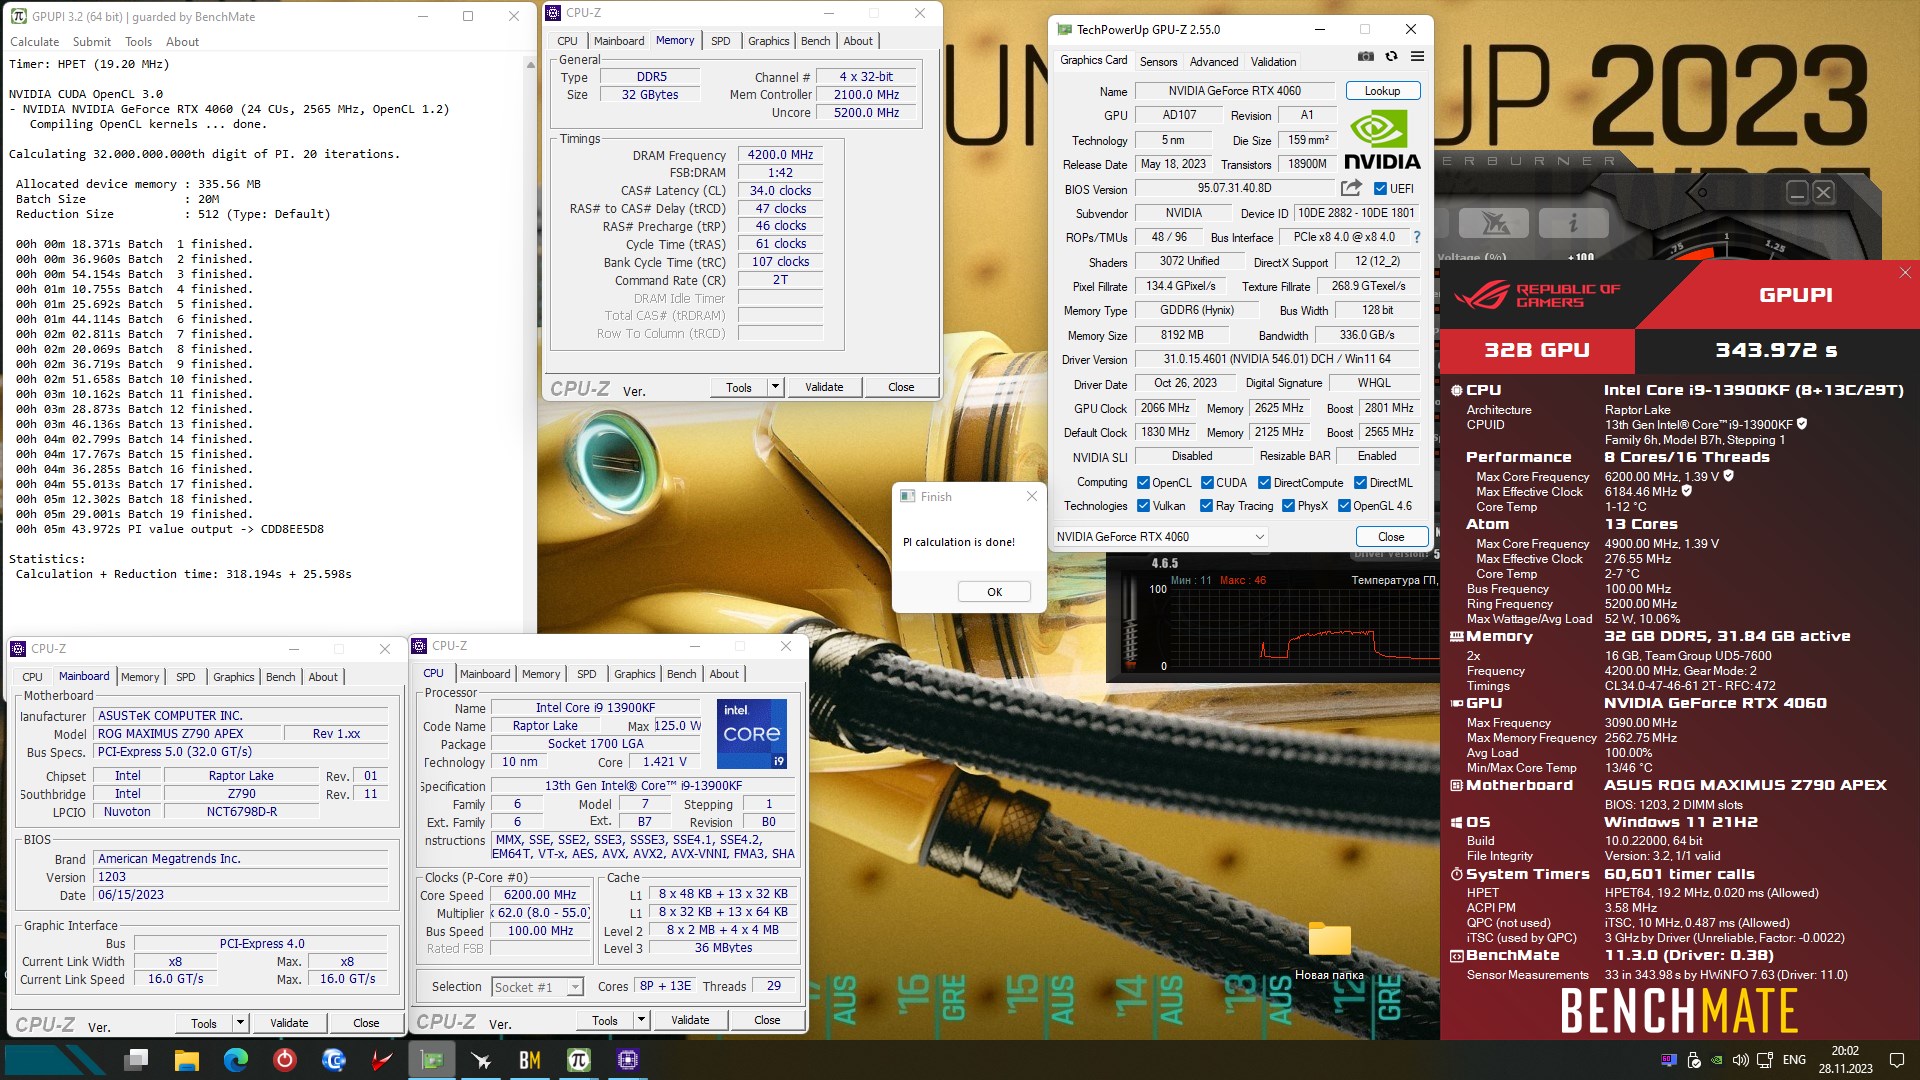The image size is (1920, 1080).
Task: Switch to Advanced tab in GPU-Z
Action: pyautogui.click(x=1213, y=62)
